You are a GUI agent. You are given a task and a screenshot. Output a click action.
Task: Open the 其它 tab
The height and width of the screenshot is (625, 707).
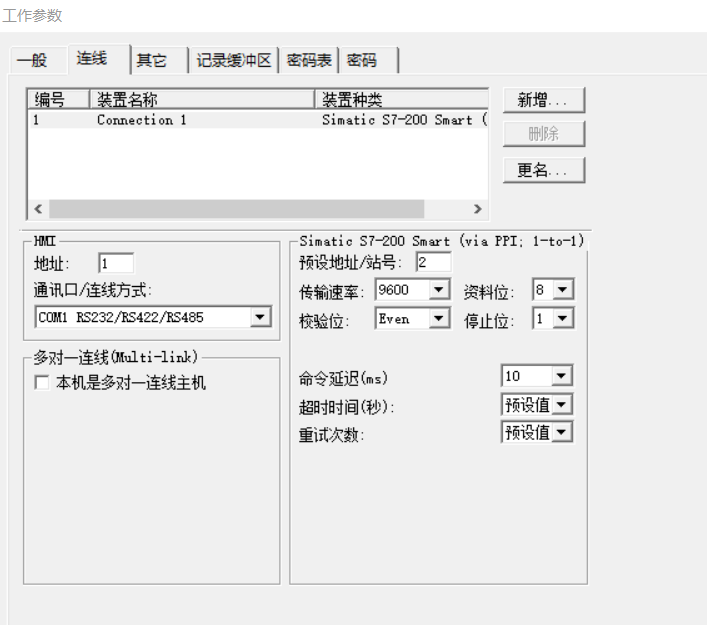[x=152, y=60]
